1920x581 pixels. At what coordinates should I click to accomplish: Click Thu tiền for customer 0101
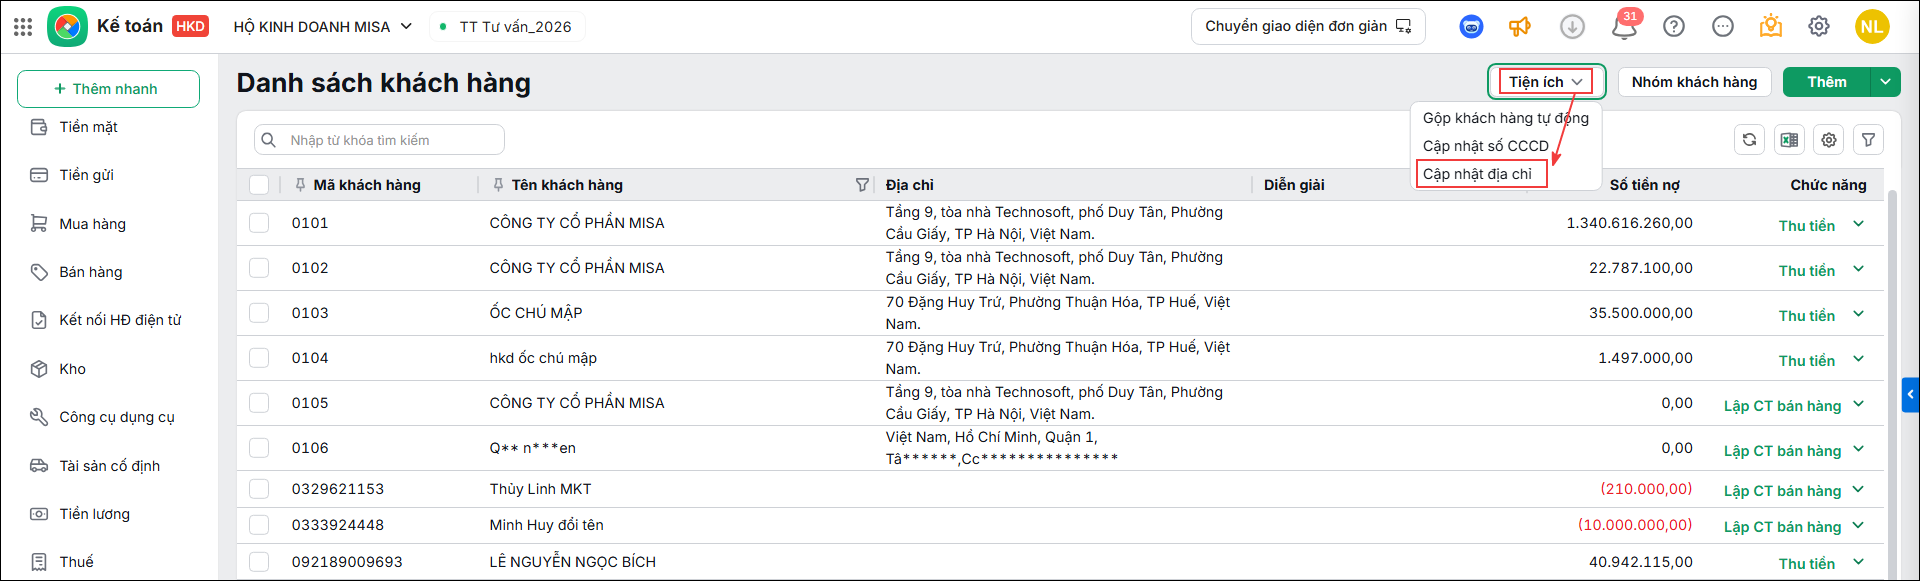tap(1806, 226)
